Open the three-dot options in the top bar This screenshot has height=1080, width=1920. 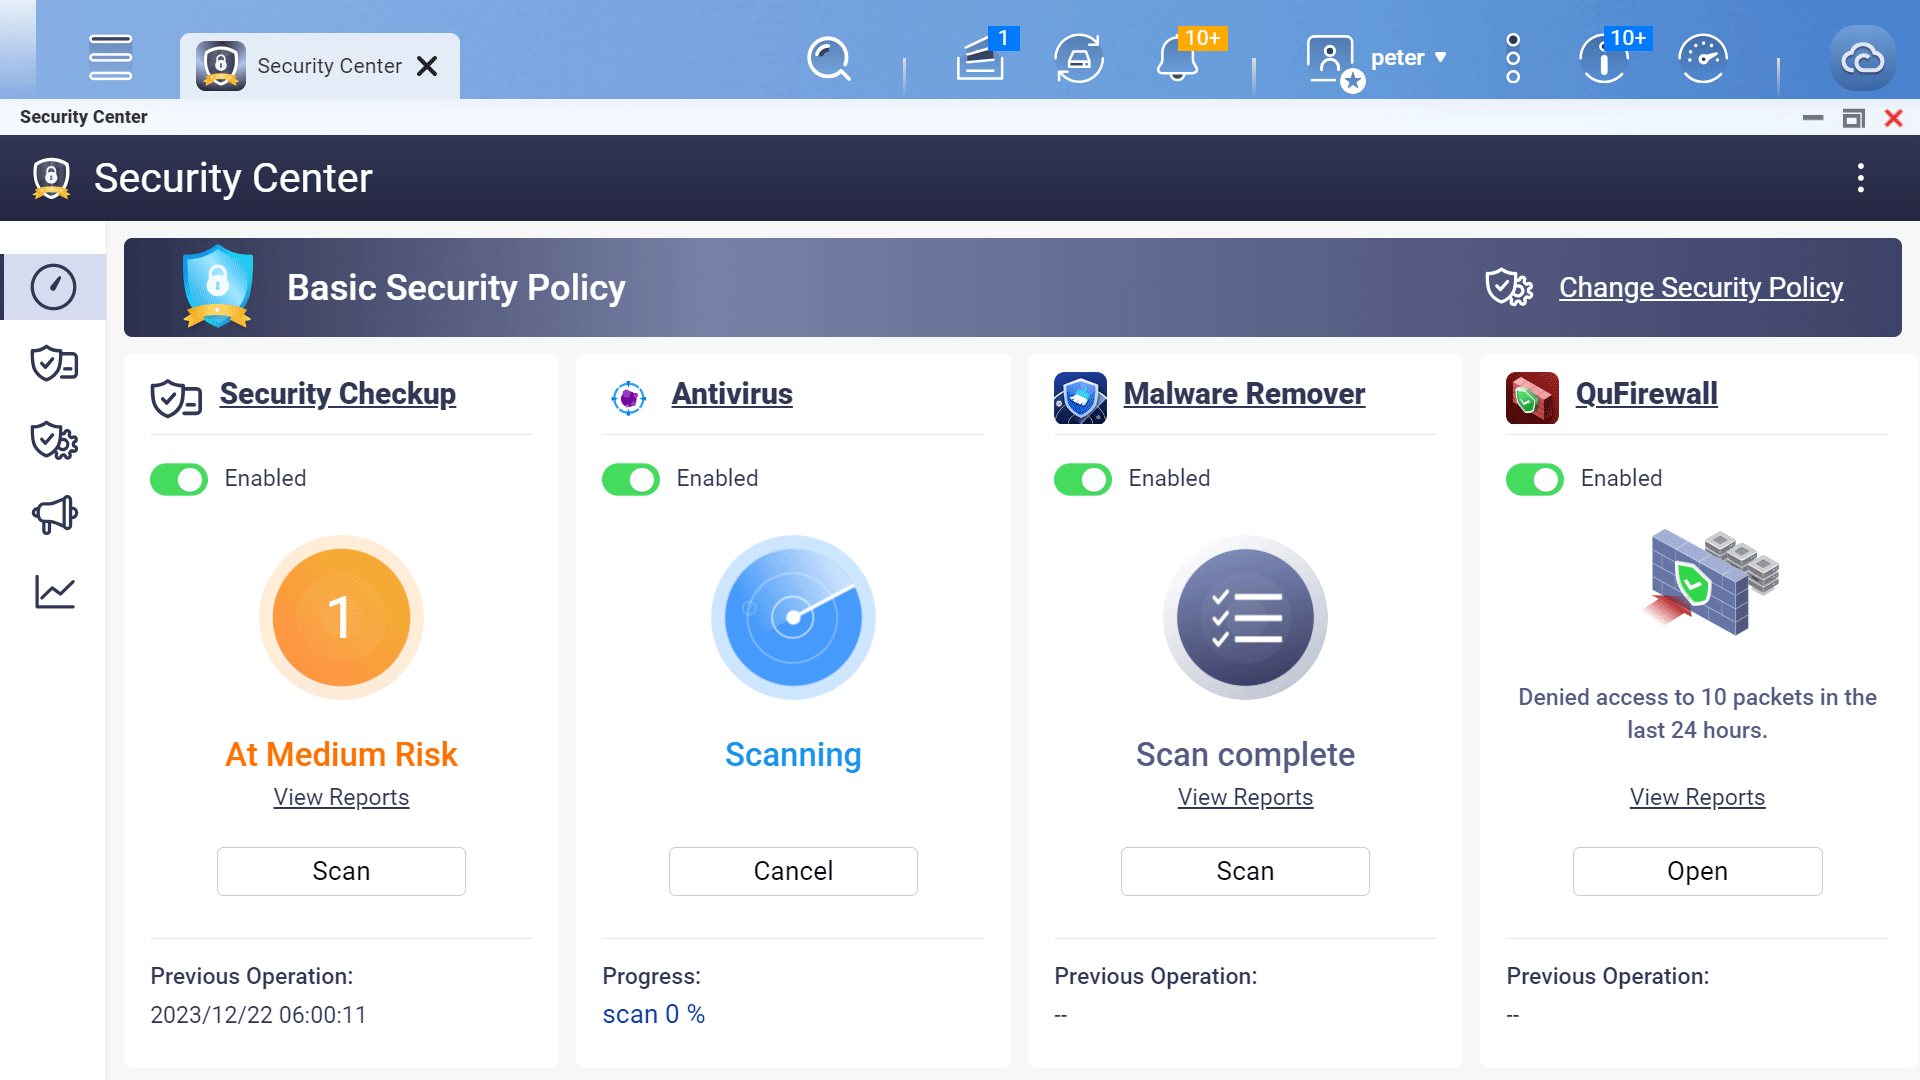click(x=1512, y=57)
